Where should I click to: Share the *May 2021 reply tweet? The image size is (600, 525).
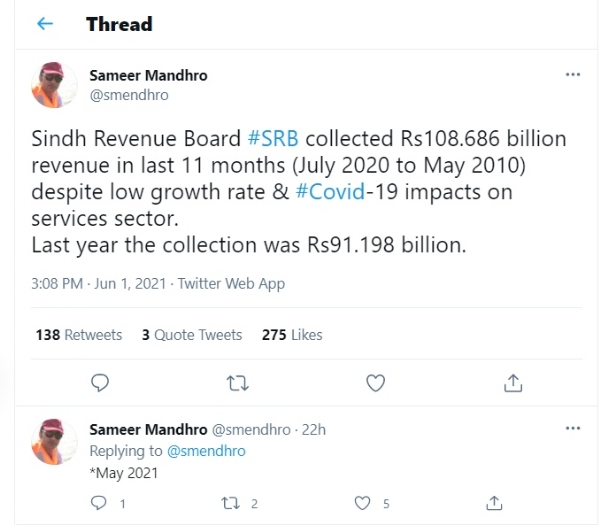(493, 503)
